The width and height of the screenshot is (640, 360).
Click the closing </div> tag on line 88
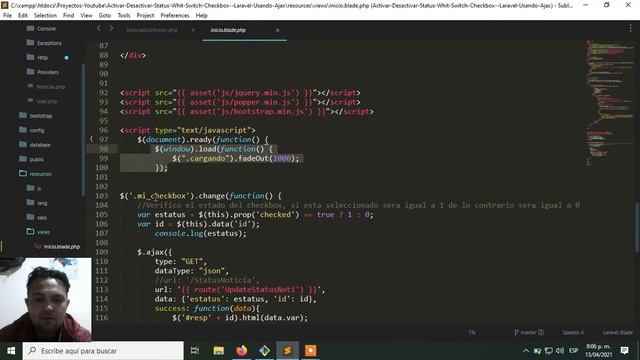coord(133,56)
